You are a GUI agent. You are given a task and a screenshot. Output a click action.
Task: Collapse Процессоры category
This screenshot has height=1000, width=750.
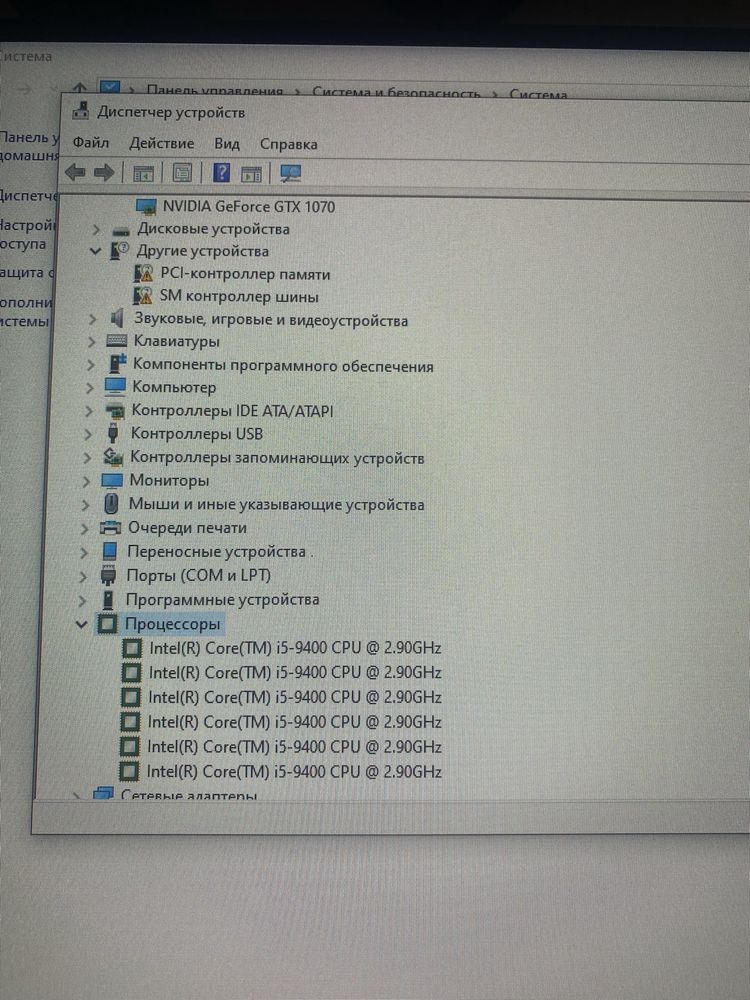(x=81, y=624)
